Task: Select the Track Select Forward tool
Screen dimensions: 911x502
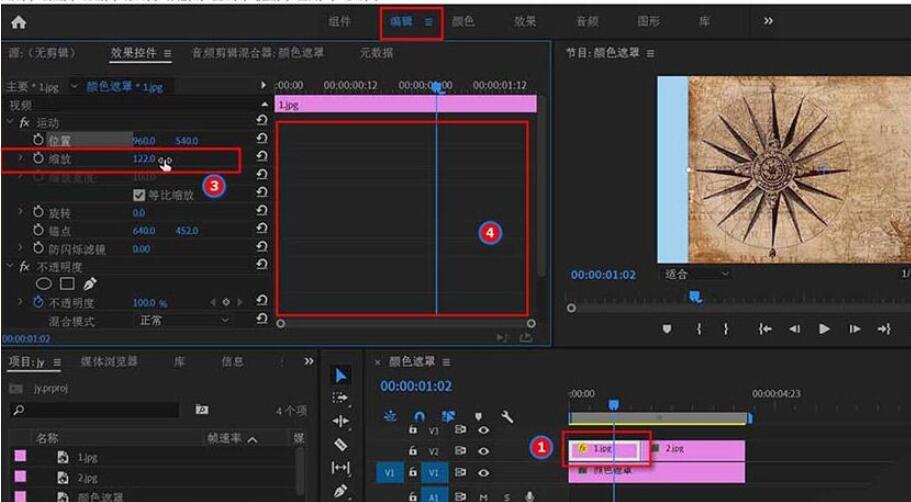Action: pos(340,398)
